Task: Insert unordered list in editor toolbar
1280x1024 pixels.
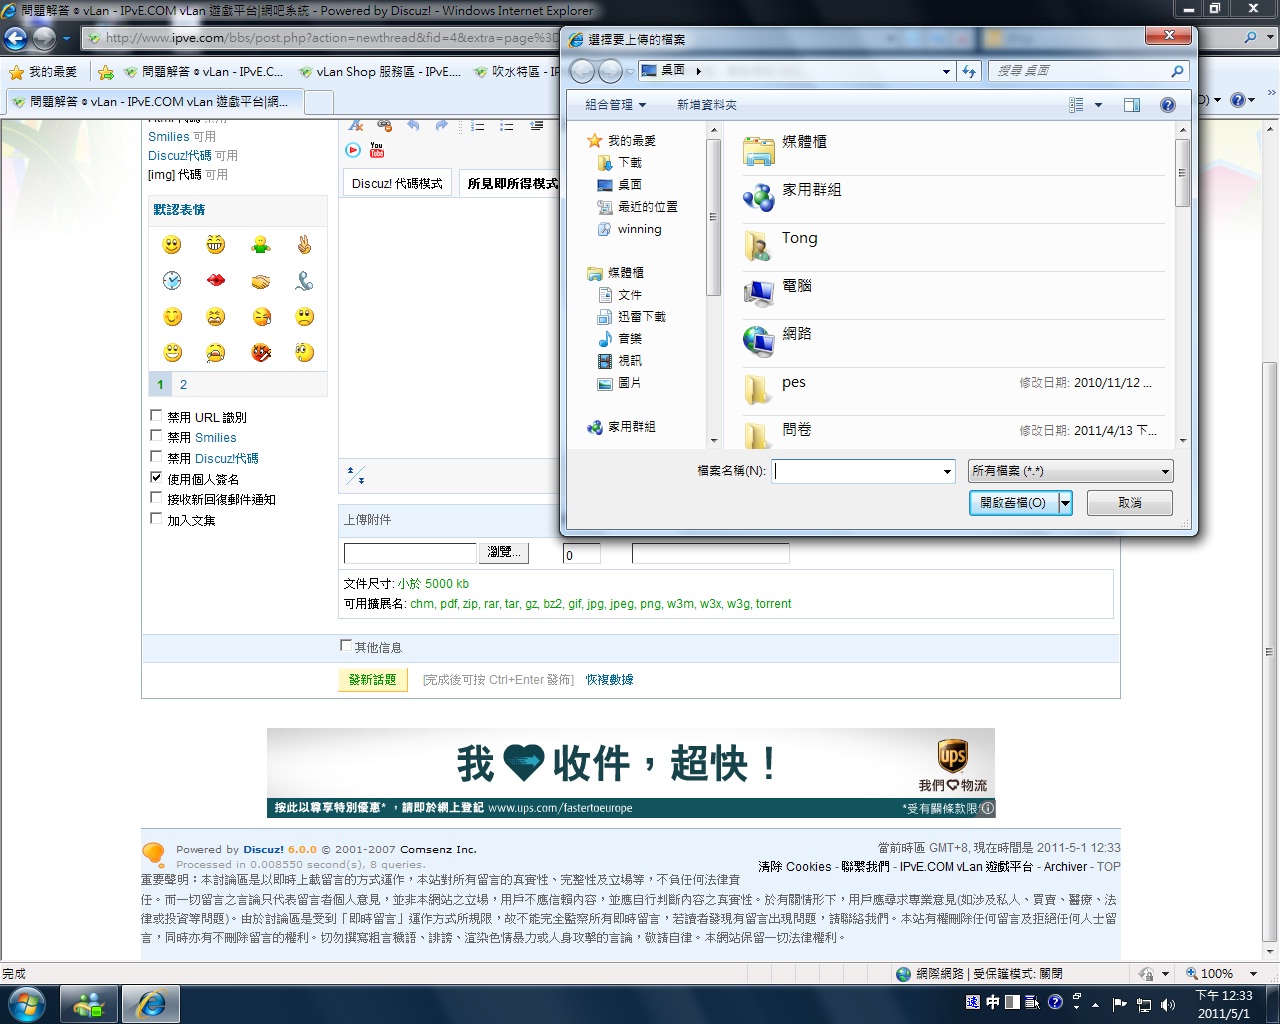Action: click(x=507, y=126)
